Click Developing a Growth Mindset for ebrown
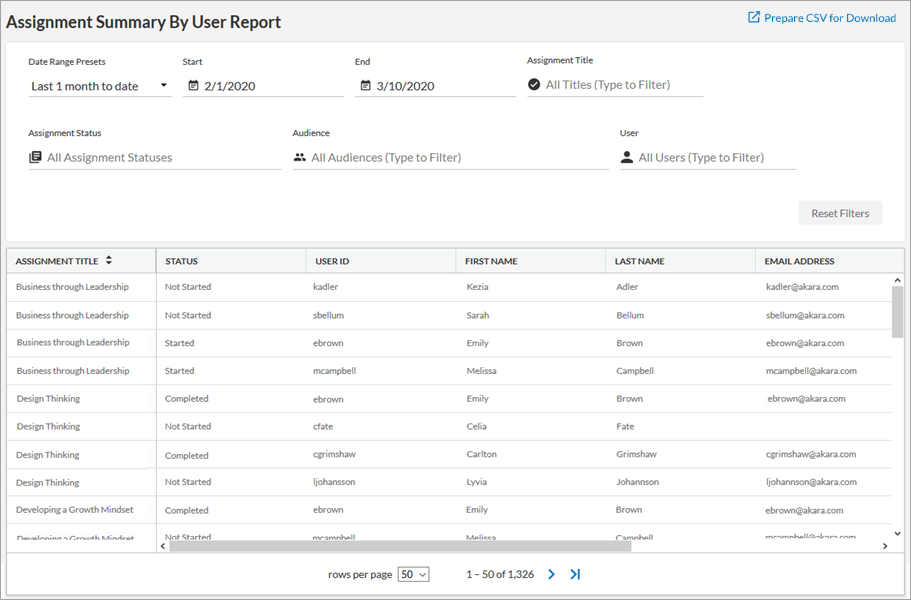This screenshot has height=600, width=911. 74,510
